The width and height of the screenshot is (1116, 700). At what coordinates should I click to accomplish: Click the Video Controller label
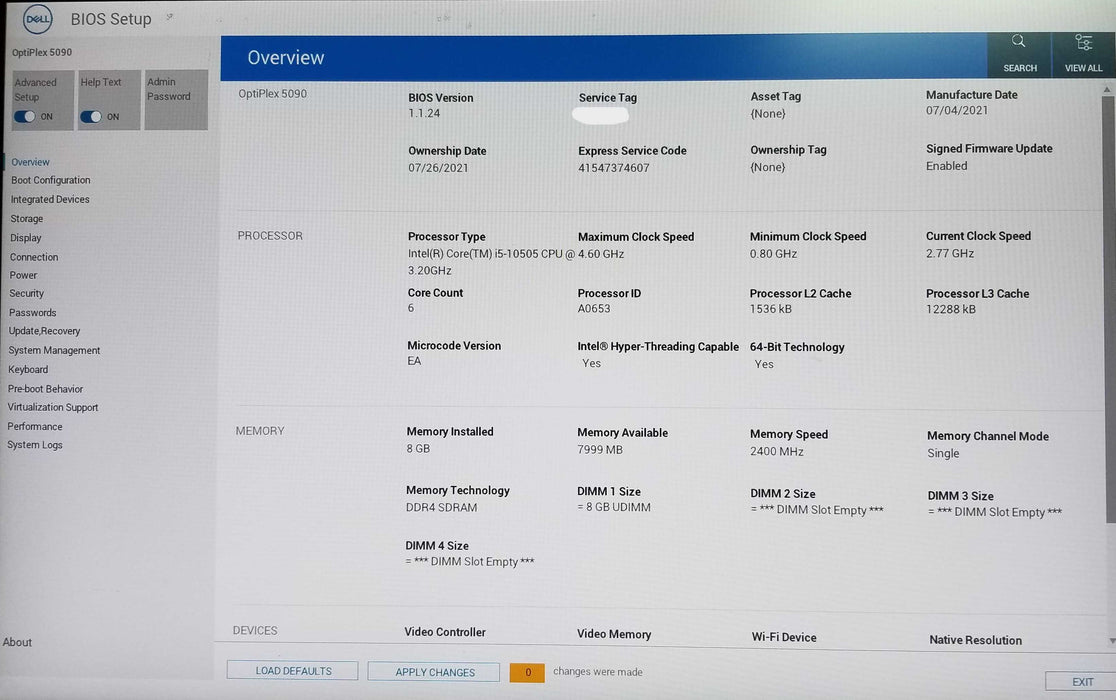pyautogui.click(x=445, y=632)
